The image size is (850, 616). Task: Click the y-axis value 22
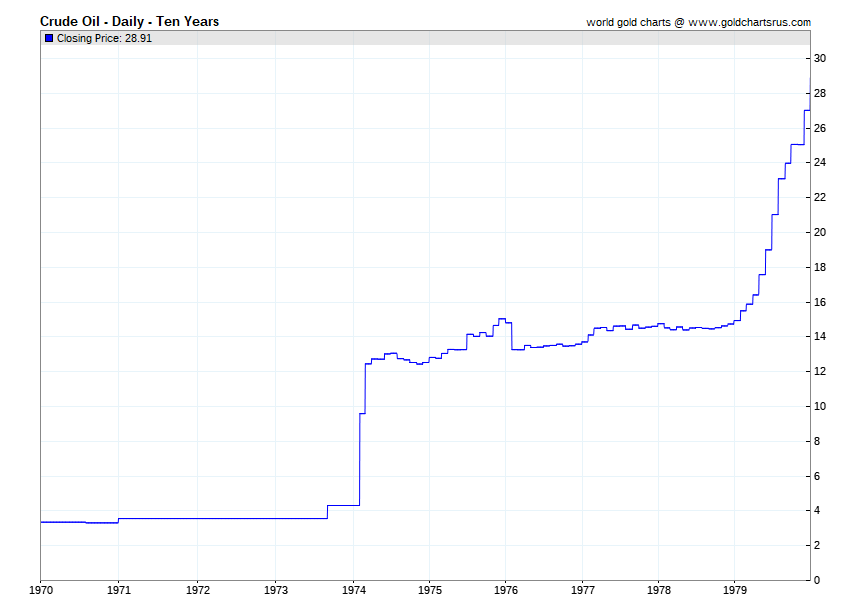pos(820,197)
